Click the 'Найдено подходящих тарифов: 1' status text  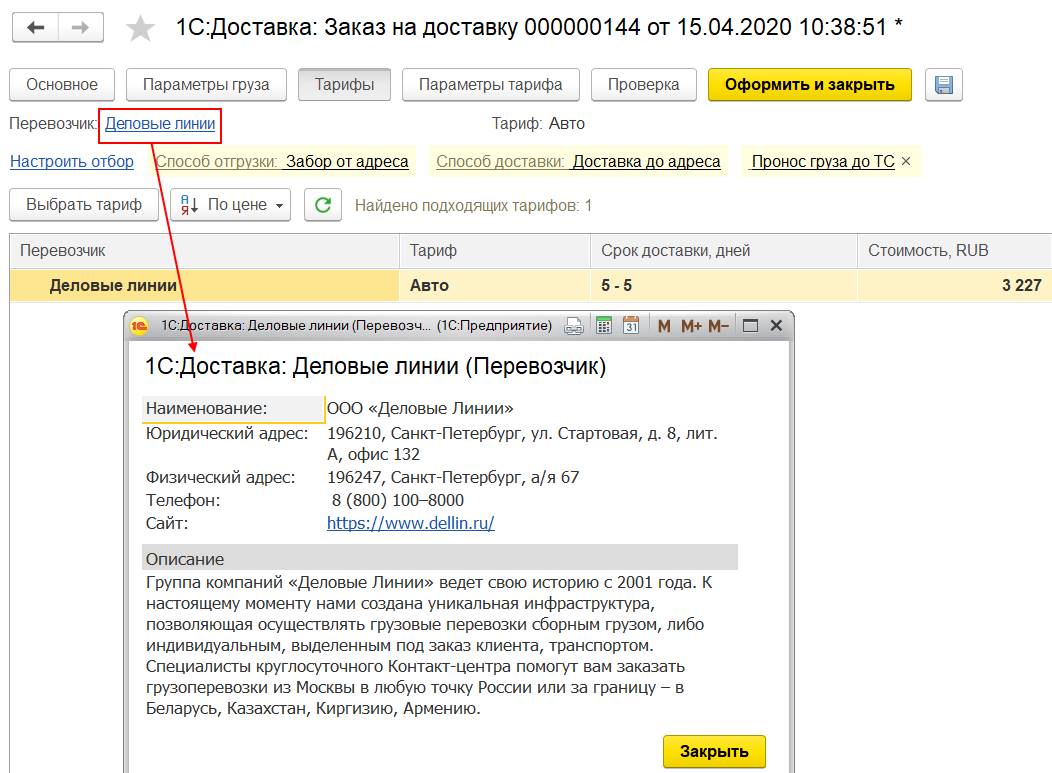pos(473,205)
